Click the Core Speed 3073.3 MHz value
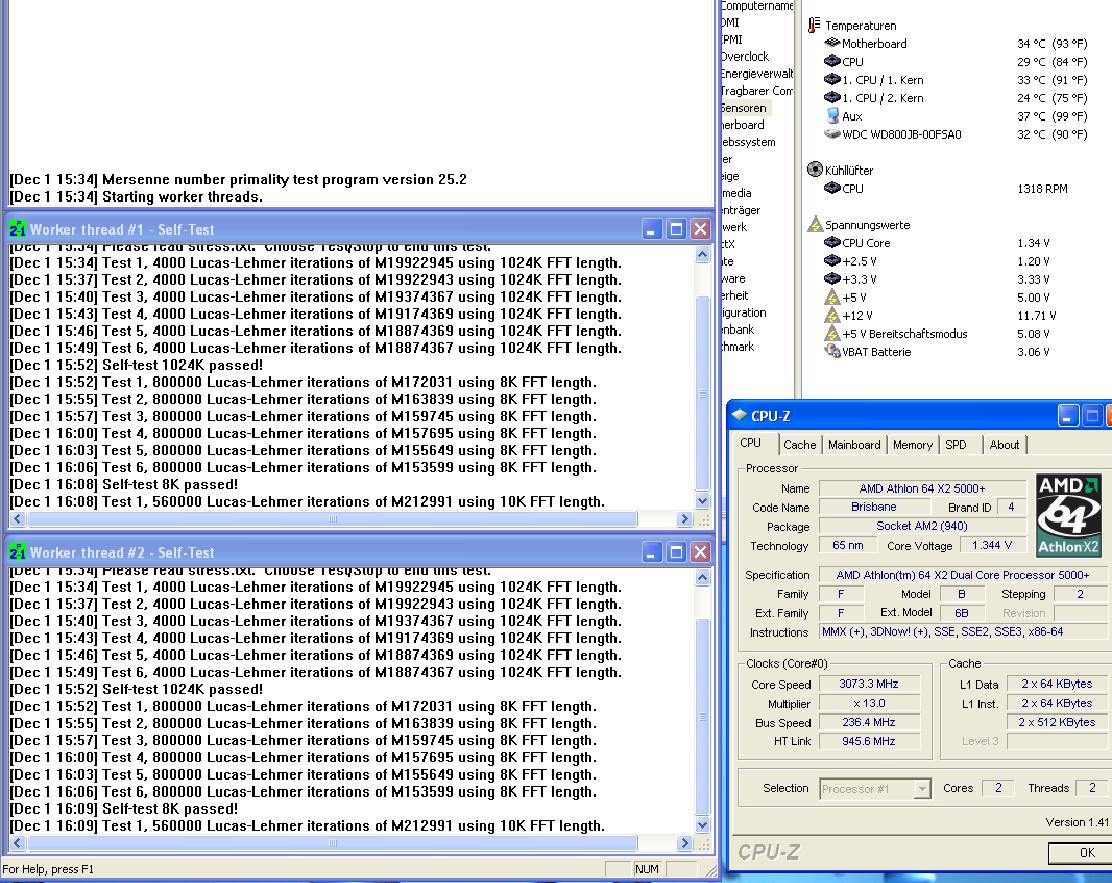1112x883 pixels. [869, 684]
